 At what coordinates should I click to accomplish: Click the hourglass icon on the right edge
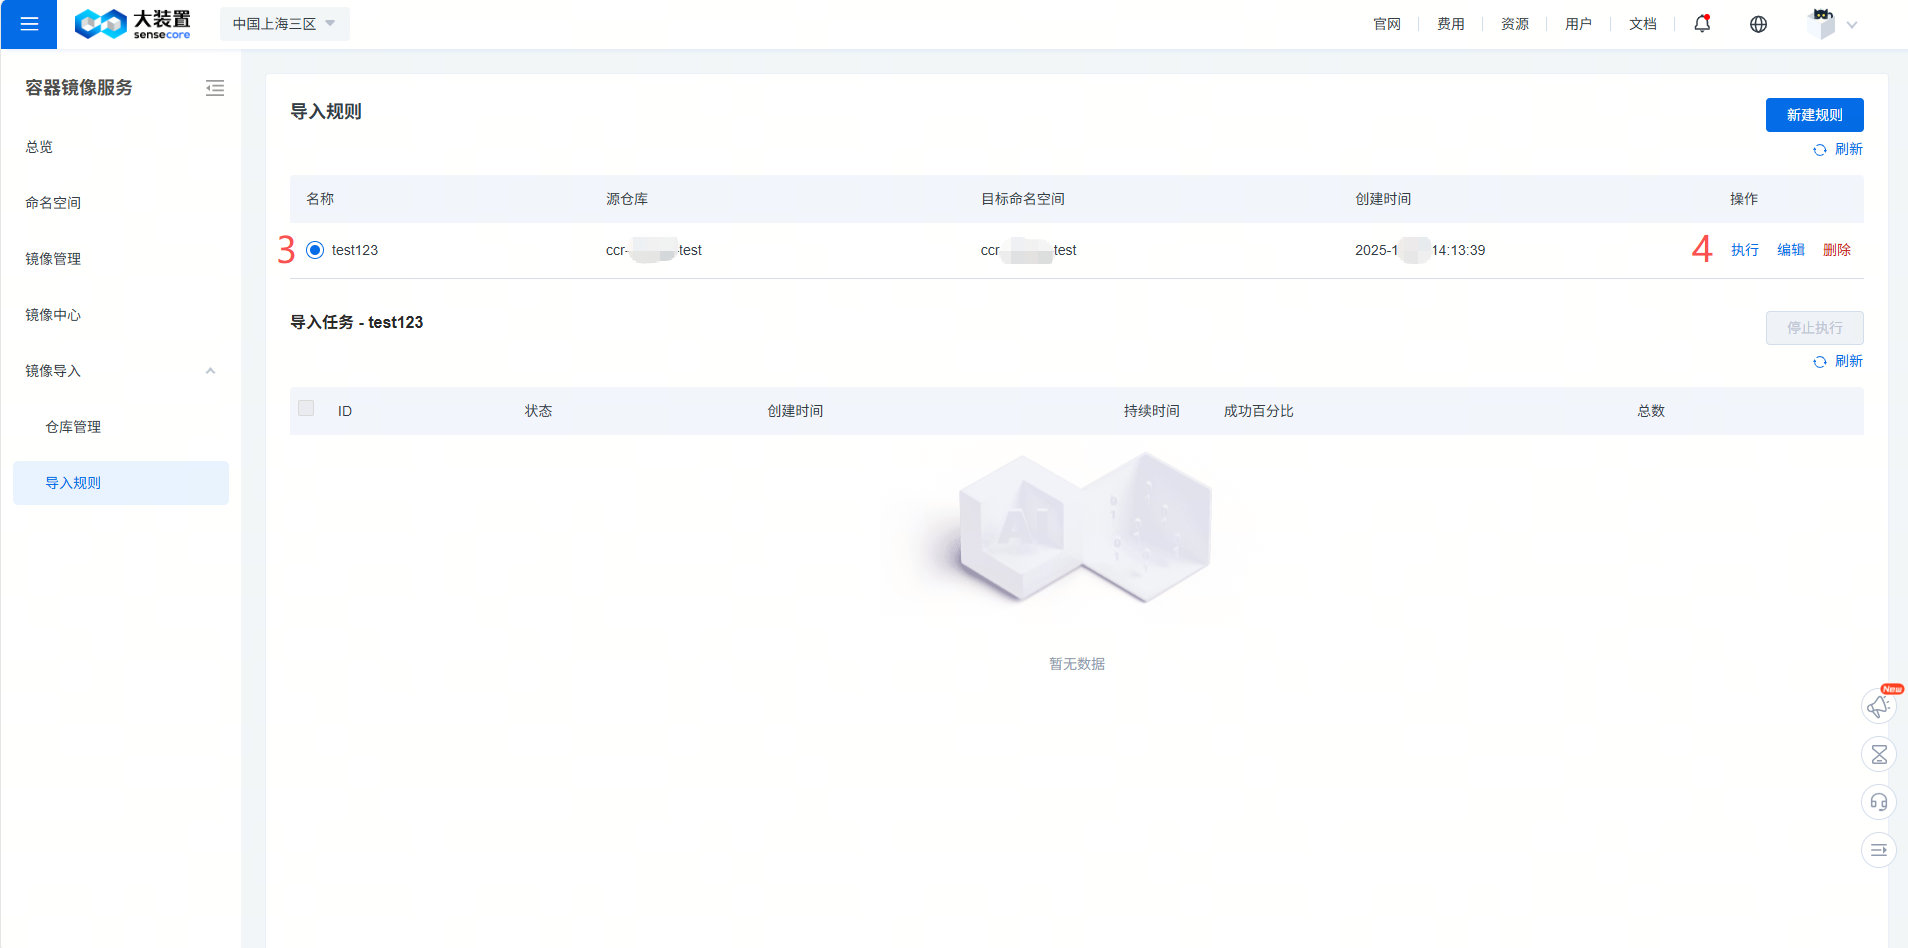click(1878, 754)
